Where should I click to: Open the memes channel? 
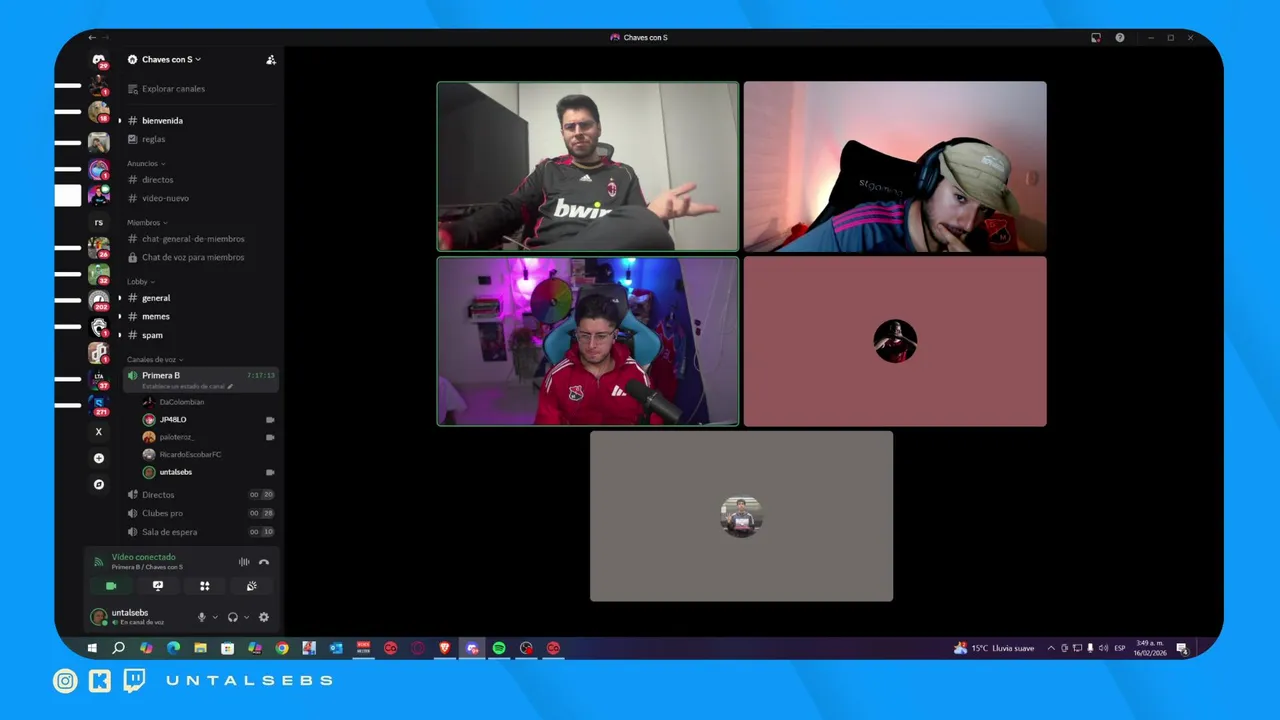200,316
